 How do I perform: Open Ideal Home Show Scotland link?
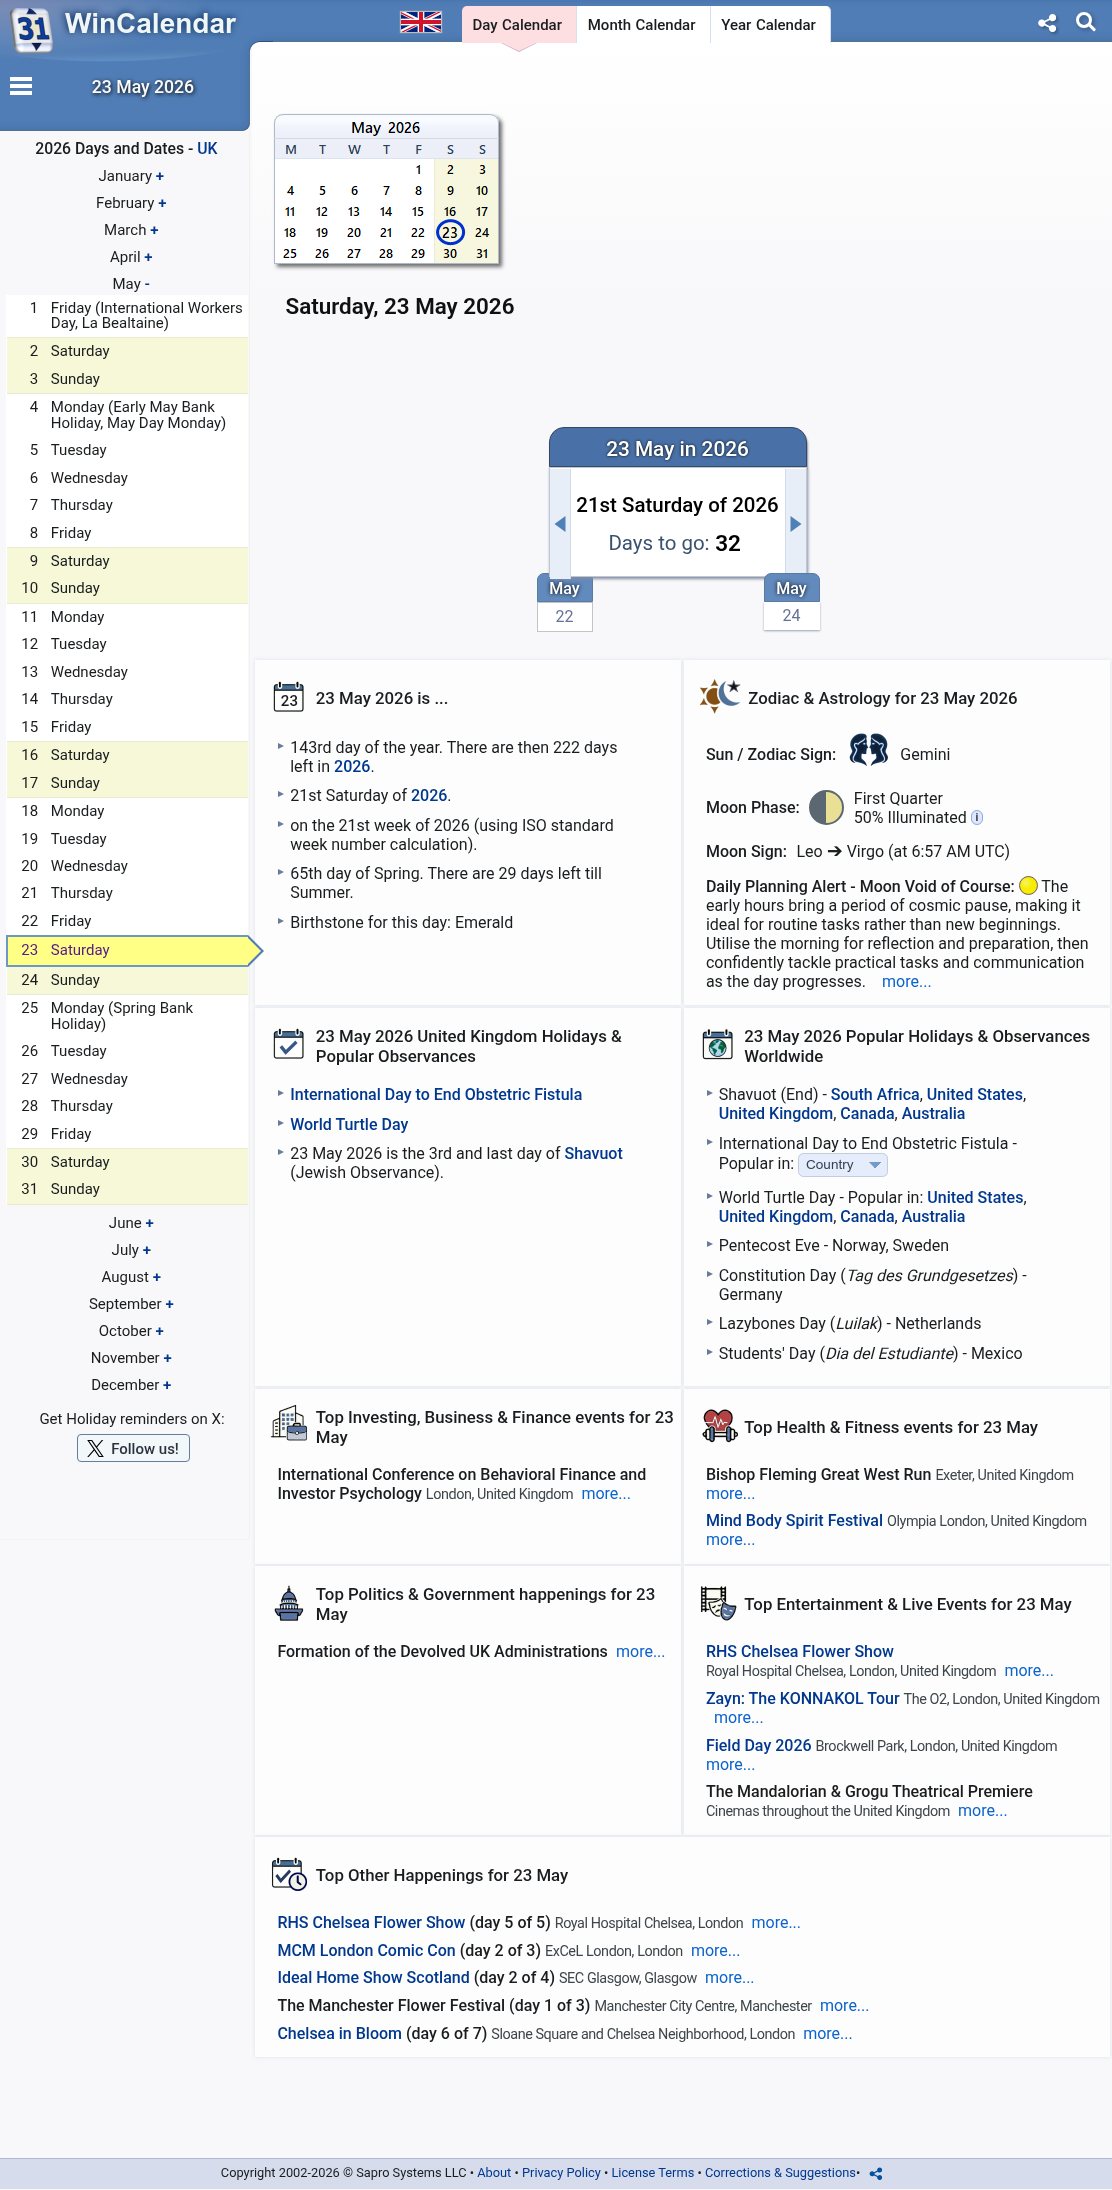tap(373, 1978)
